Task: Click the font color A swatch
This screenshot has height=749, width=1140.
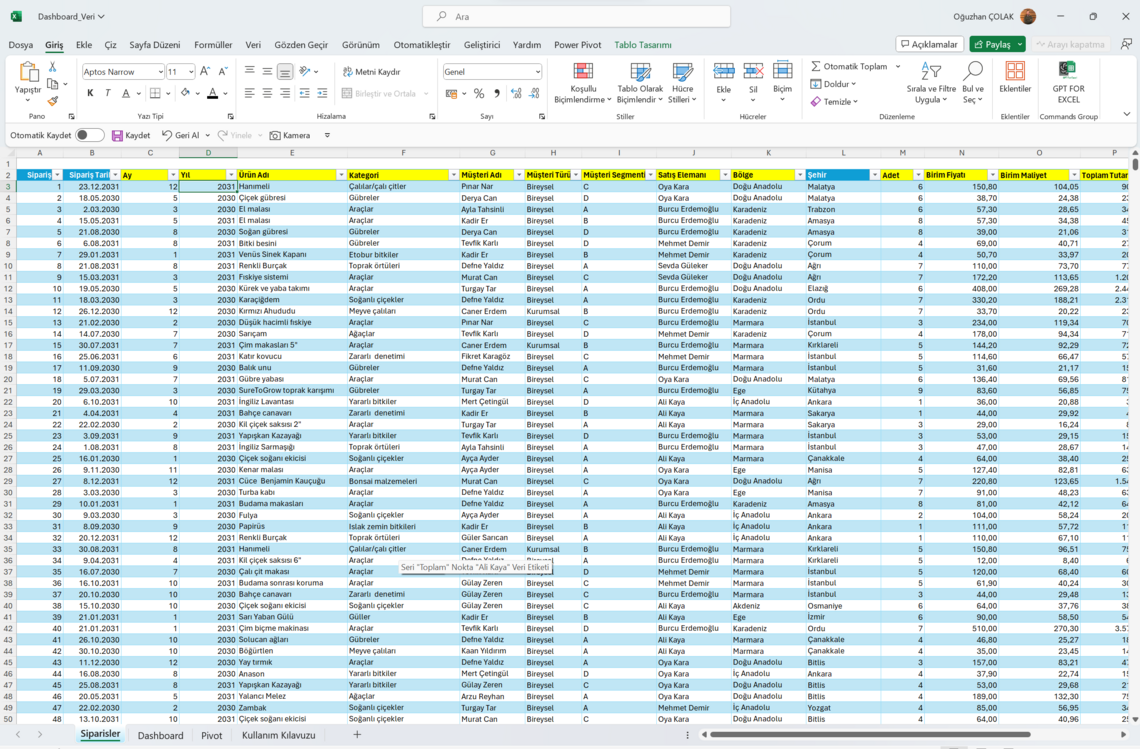Action: (212, 93)
